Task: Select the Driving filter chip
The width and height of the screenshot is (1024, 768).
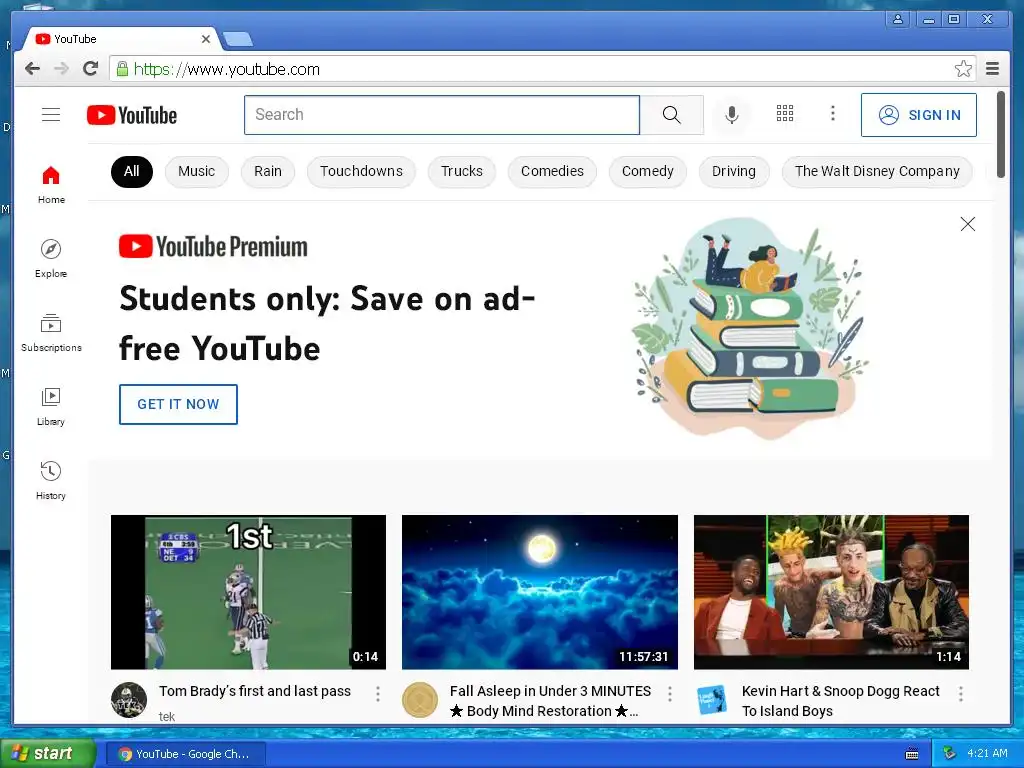Action: (734, 172)
